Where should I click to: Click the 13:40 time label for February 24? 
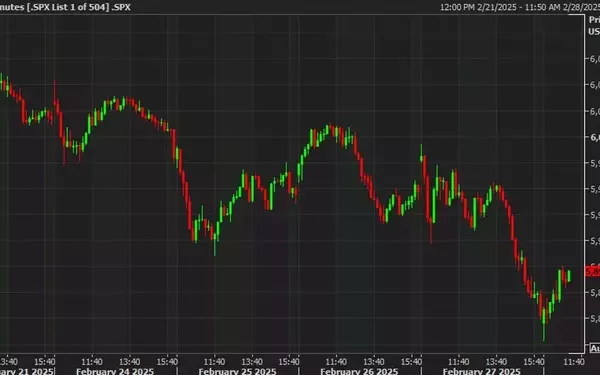(x=129, y=361)
